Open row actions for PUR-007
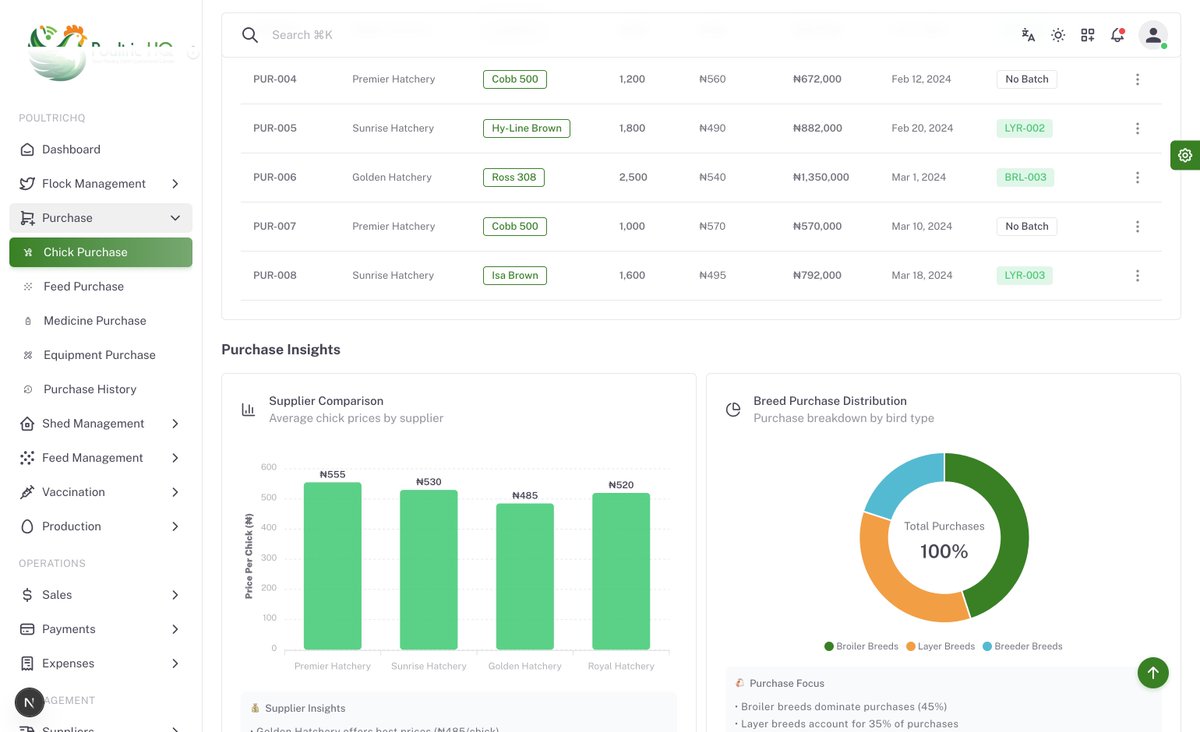The height and width of the screenshot is (732, 1200). (1137, 226)
